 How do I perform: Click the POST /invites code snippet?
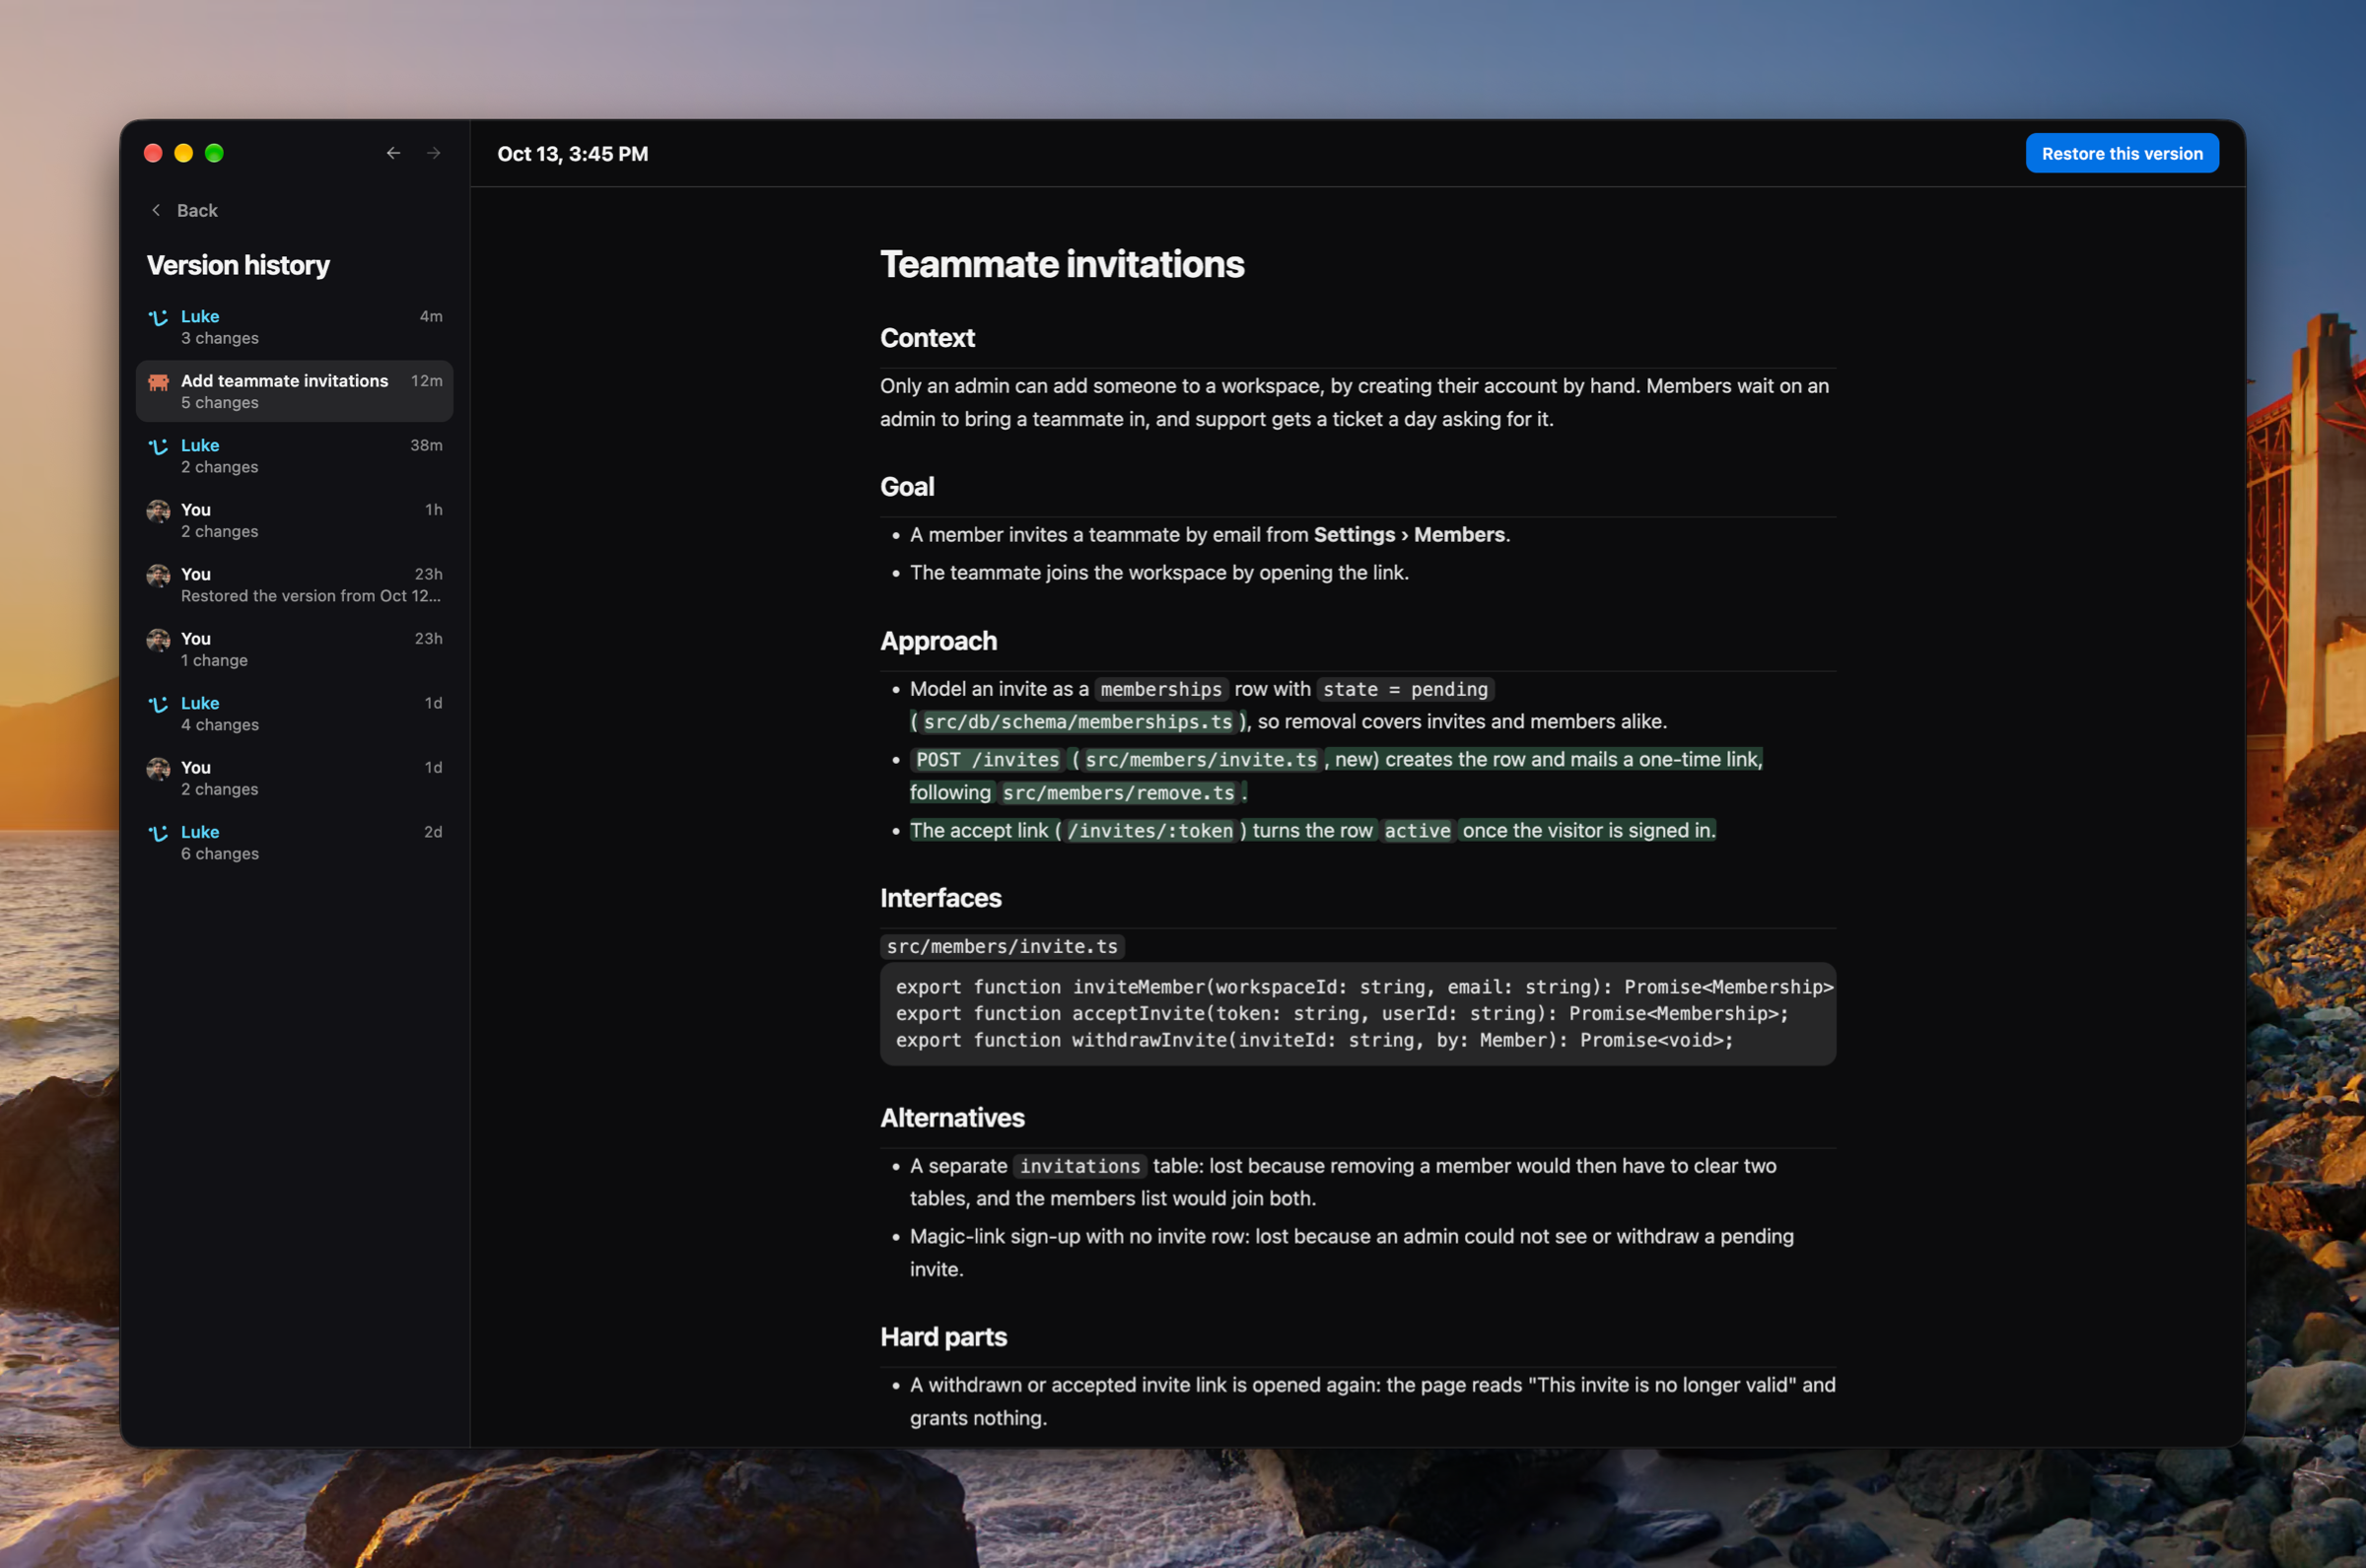987,760
